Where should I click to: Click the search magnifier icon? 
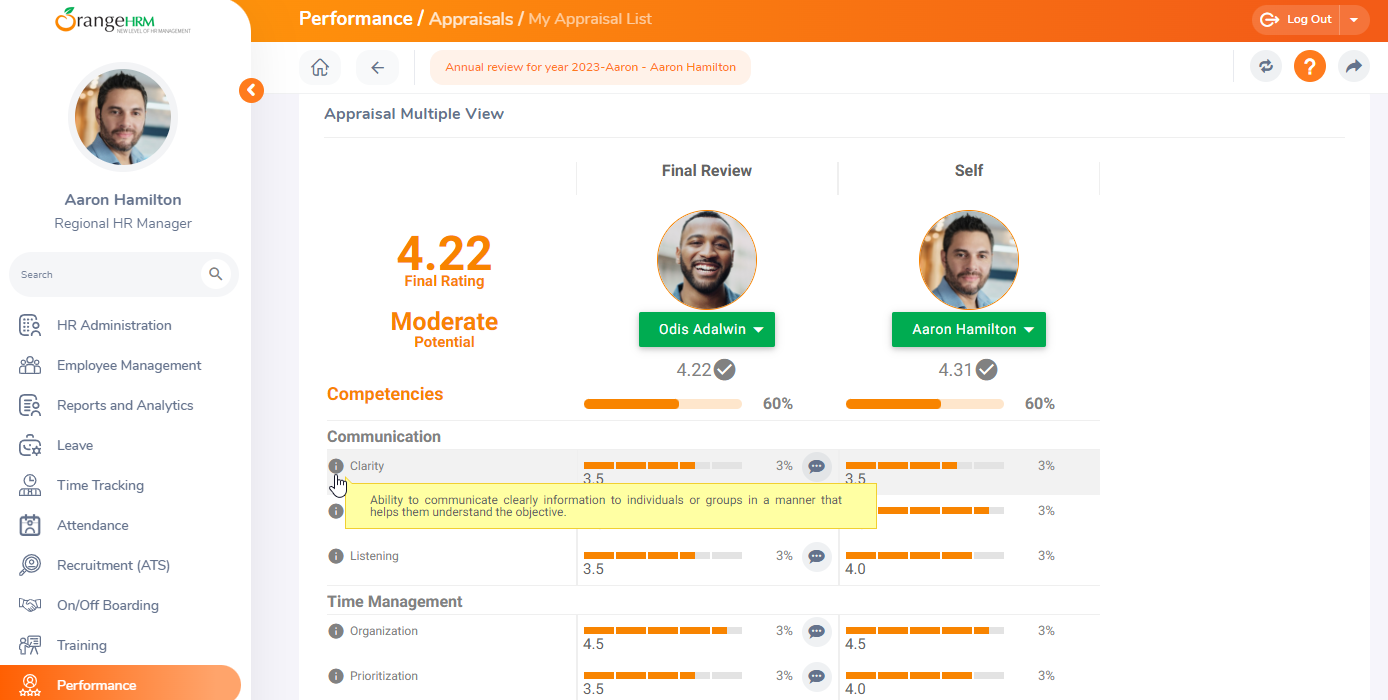[x=215, y=274]
